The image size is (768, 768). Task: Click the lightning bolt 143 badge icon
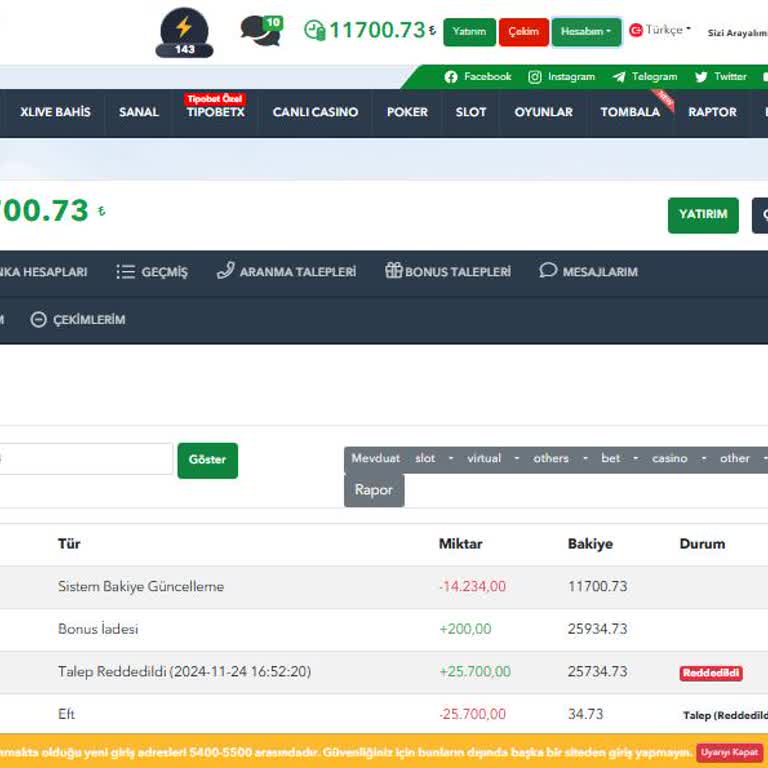(x=184, y=30)
